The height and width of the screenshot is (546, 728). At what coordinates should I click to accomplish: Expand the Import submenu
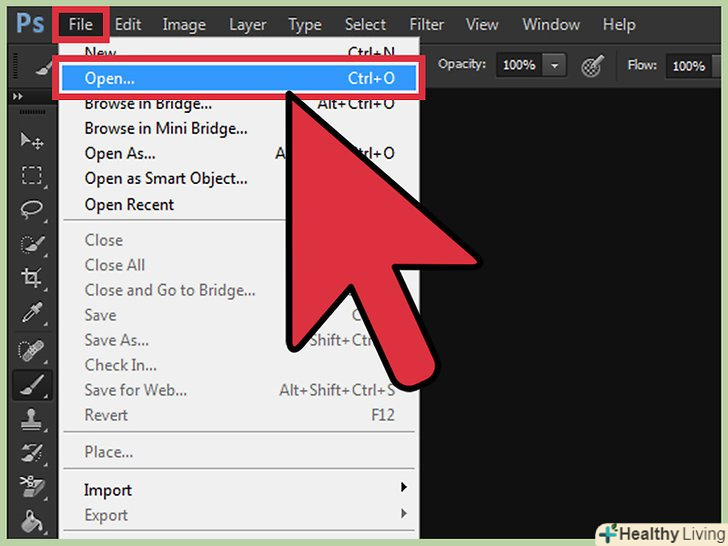pos(403,487)
